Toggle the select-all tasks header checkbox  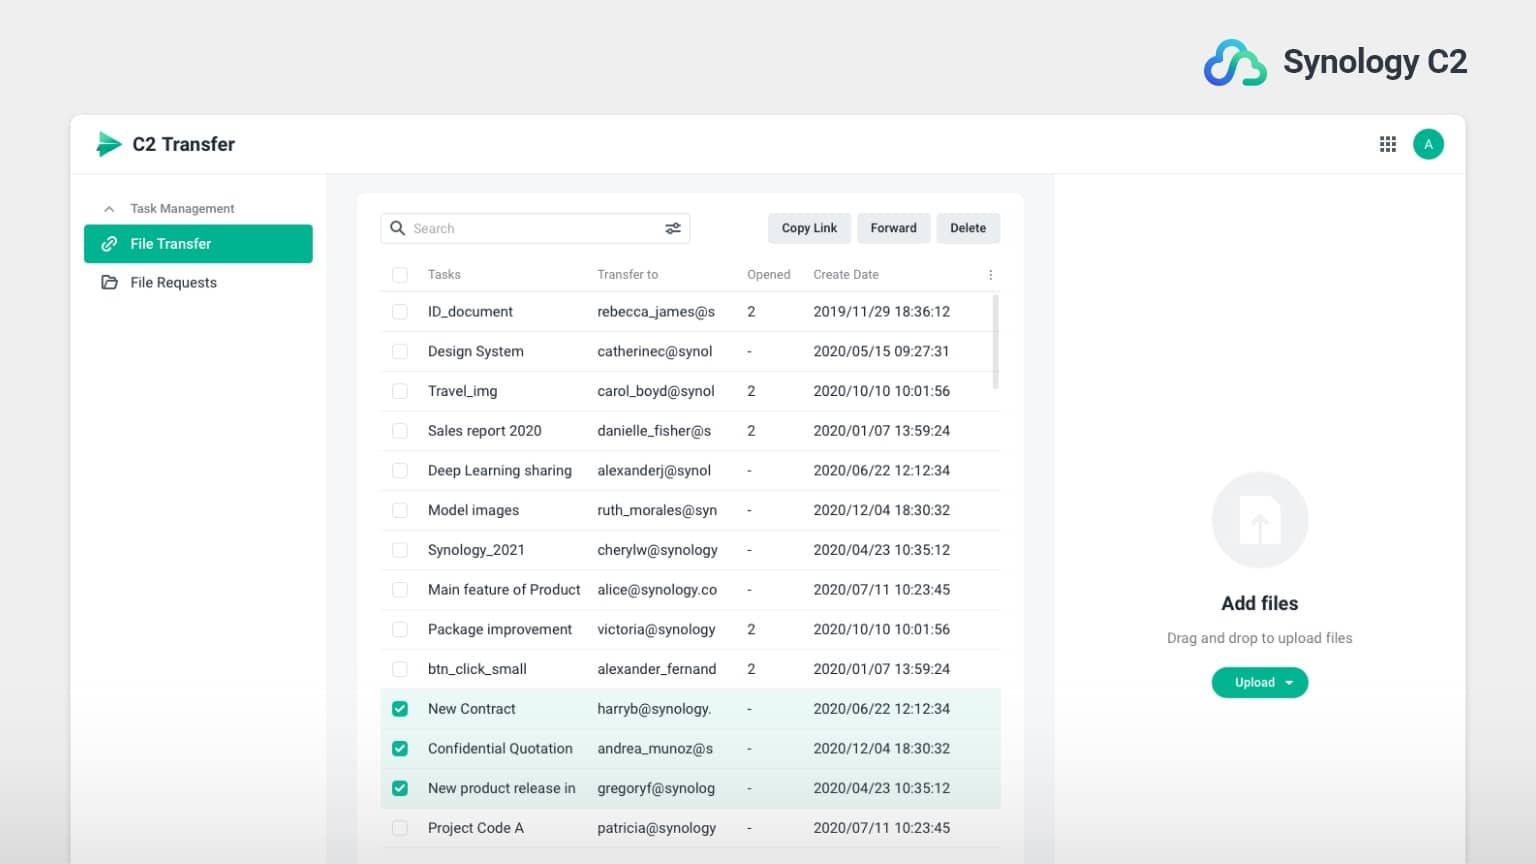(x=400, y=275)
